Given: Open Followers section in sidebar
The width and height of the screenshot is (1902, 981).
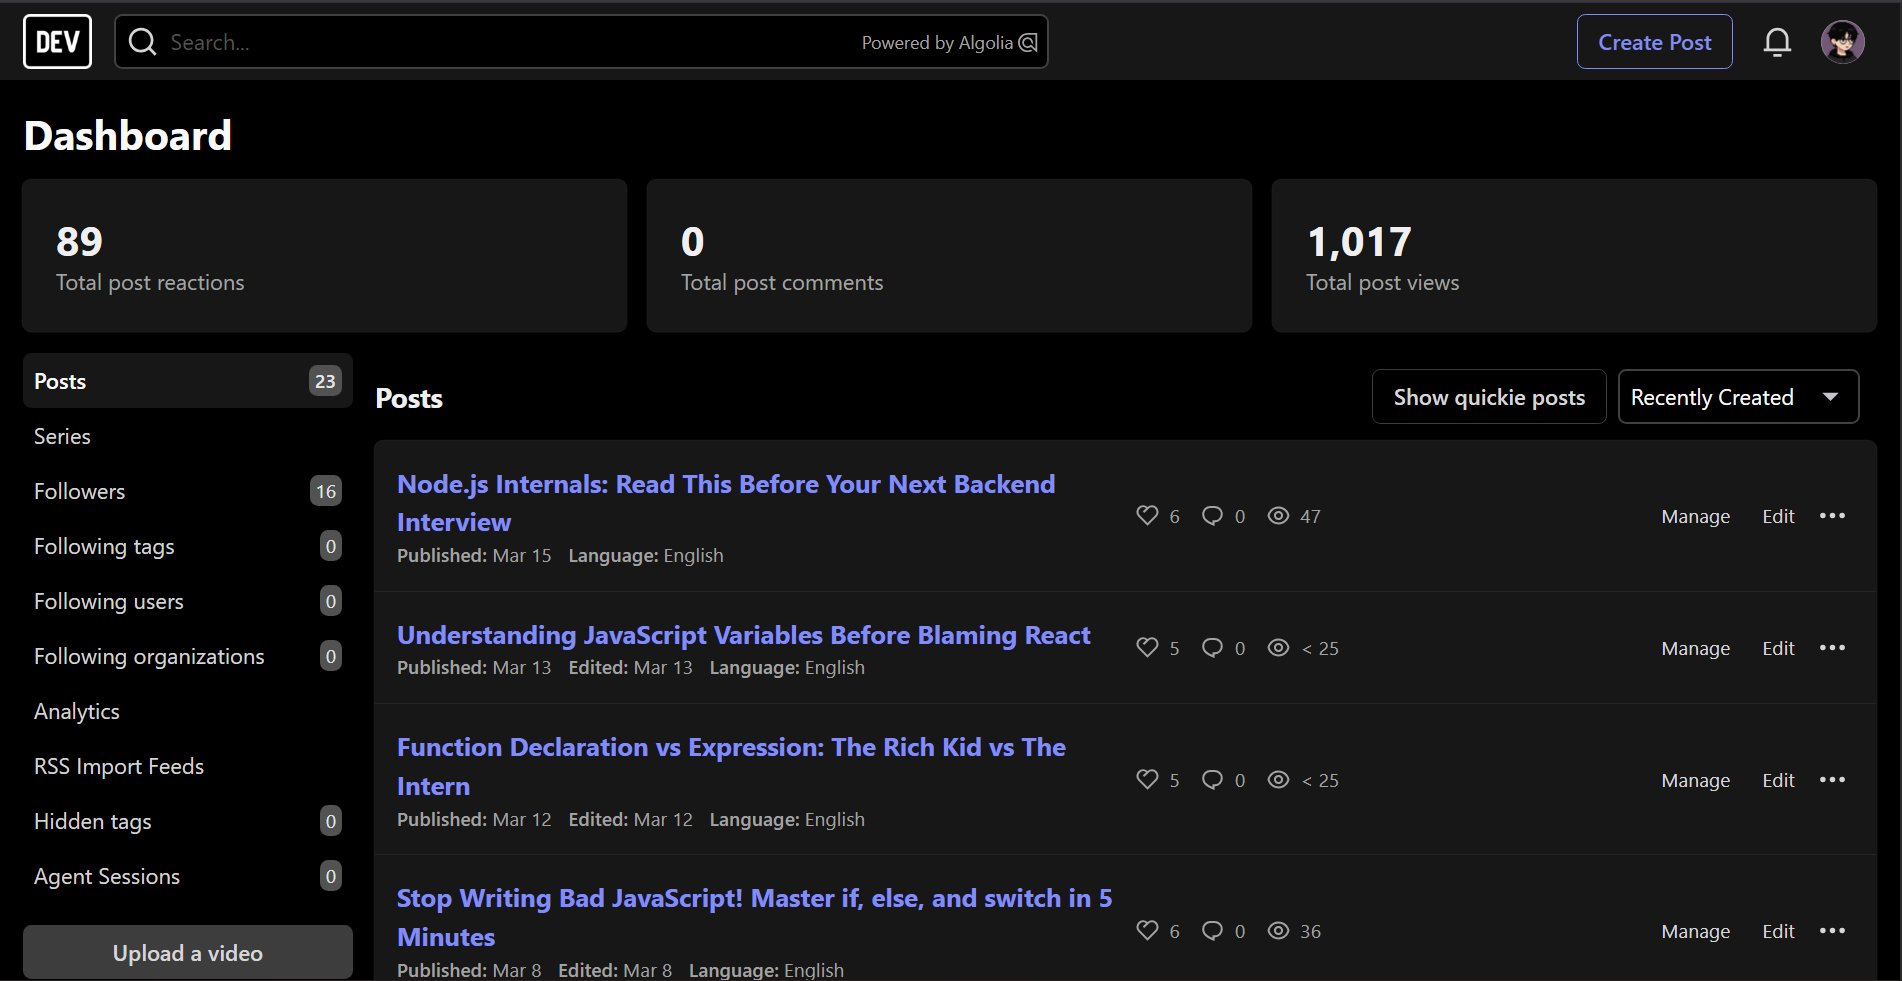Looking at the screenshot, I should [x=80, y=491].
